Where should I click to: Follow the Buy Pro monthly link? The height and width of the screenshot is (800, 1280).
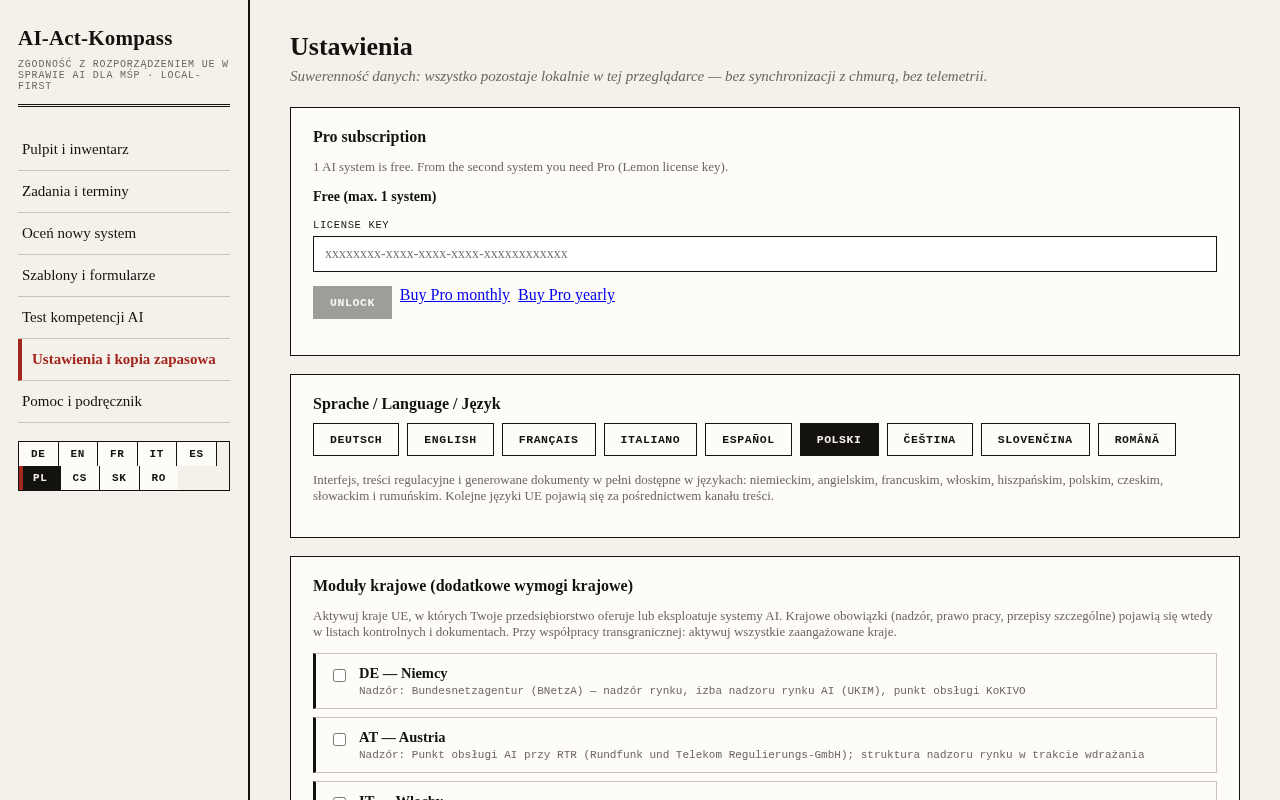[455, 295]
